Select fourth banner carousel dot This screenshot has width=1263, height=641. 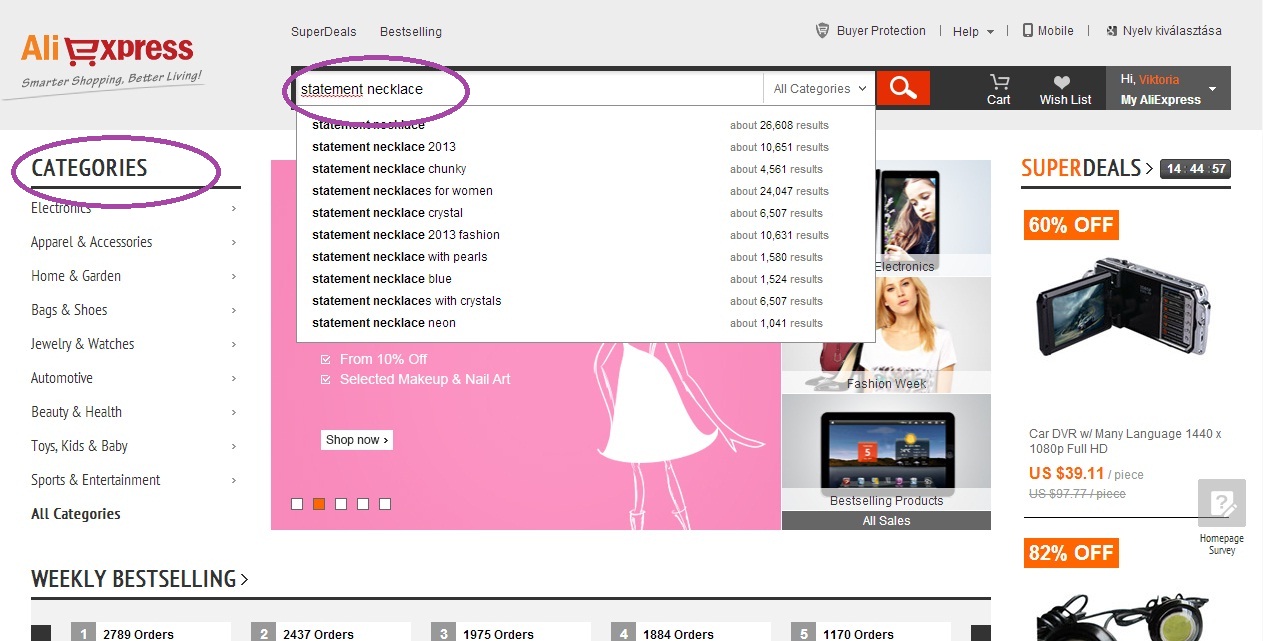(363, 504)
